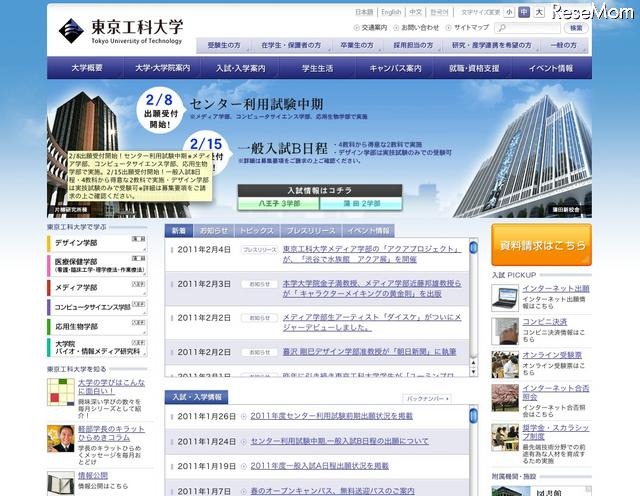Image resolution: width=640 pixels, height=496 pixels.
Task: Switch language to 日本語
Action: coord(364,12)
